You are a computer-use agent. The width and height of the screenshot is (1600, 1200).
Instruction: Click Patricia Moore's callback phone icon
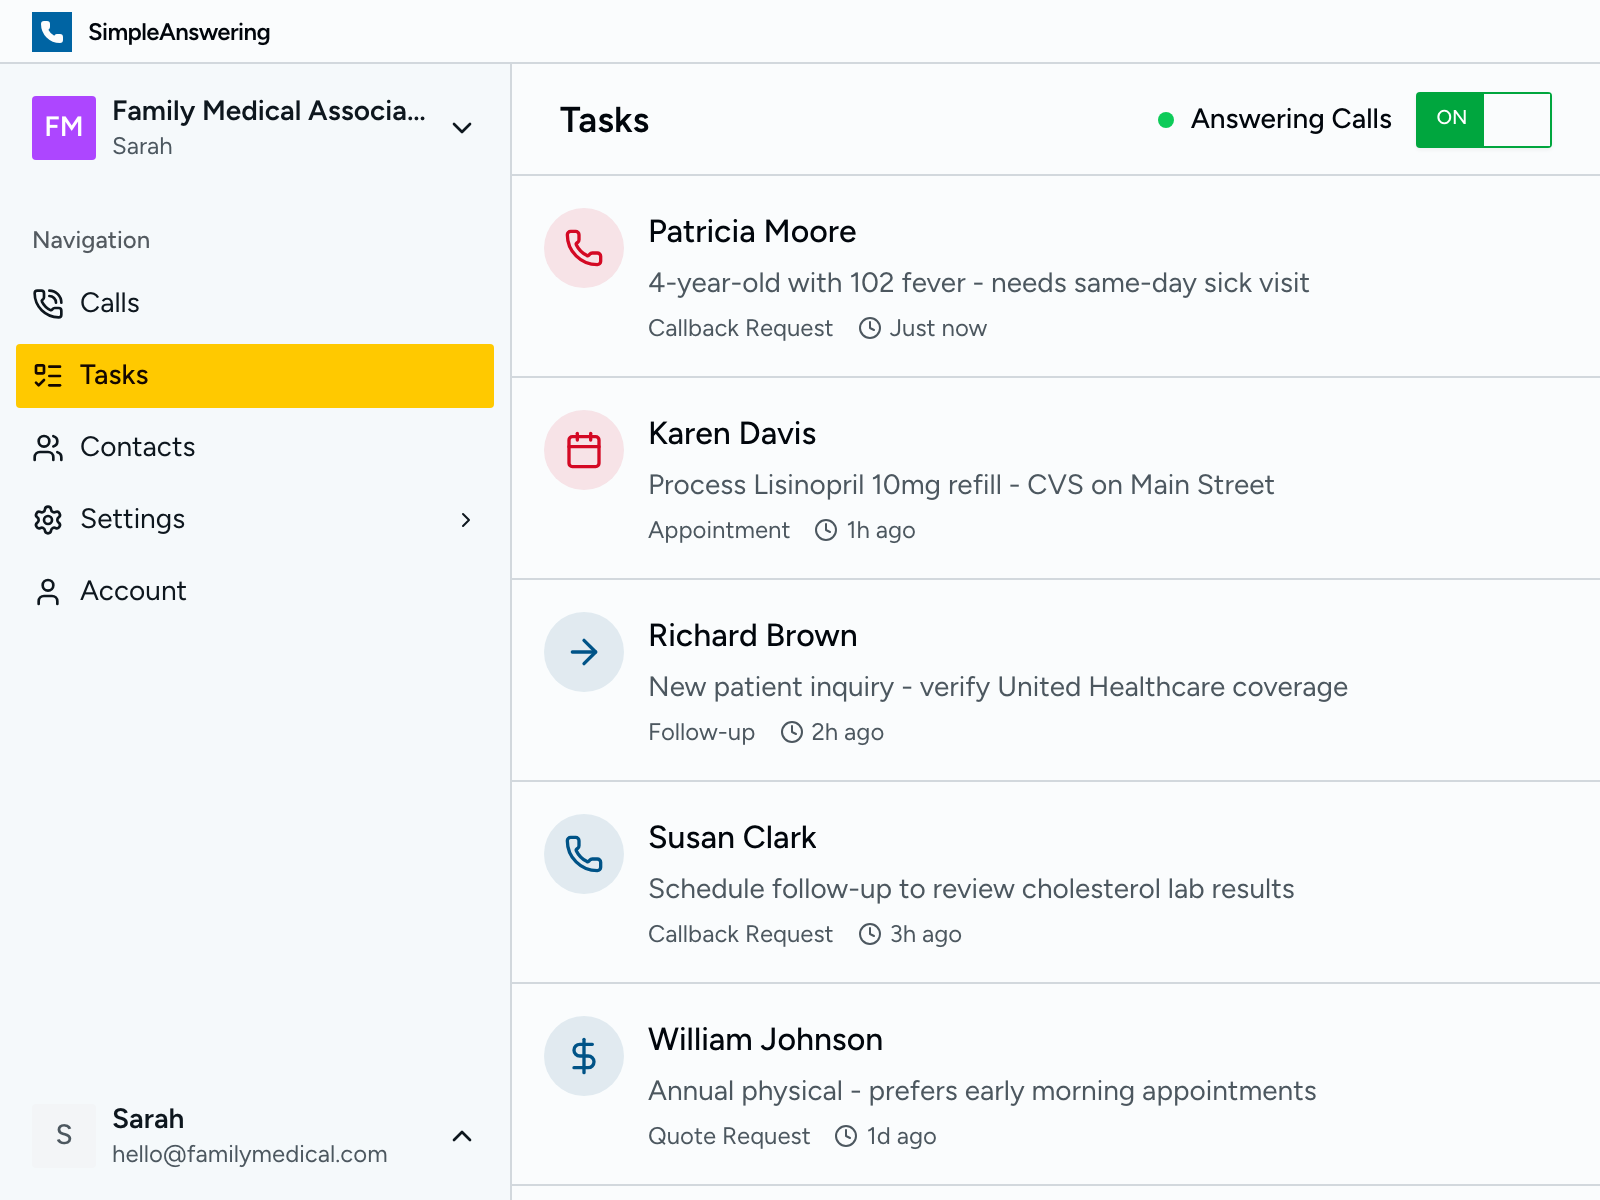coord(583,248)
